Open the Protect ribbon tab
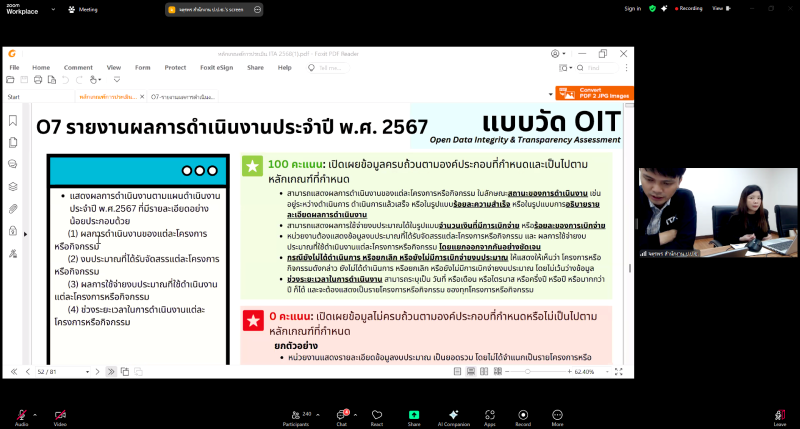This screenshot has height=429, width=800. [x=175, y=67]
